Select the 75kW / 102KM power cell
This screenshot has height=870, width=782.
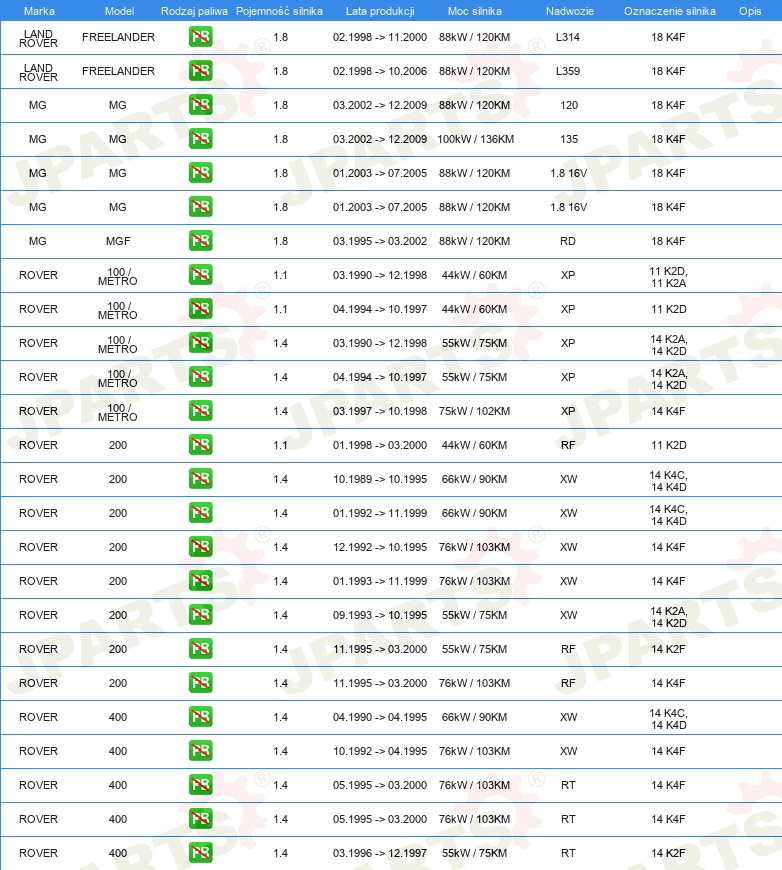pos(475,411)
